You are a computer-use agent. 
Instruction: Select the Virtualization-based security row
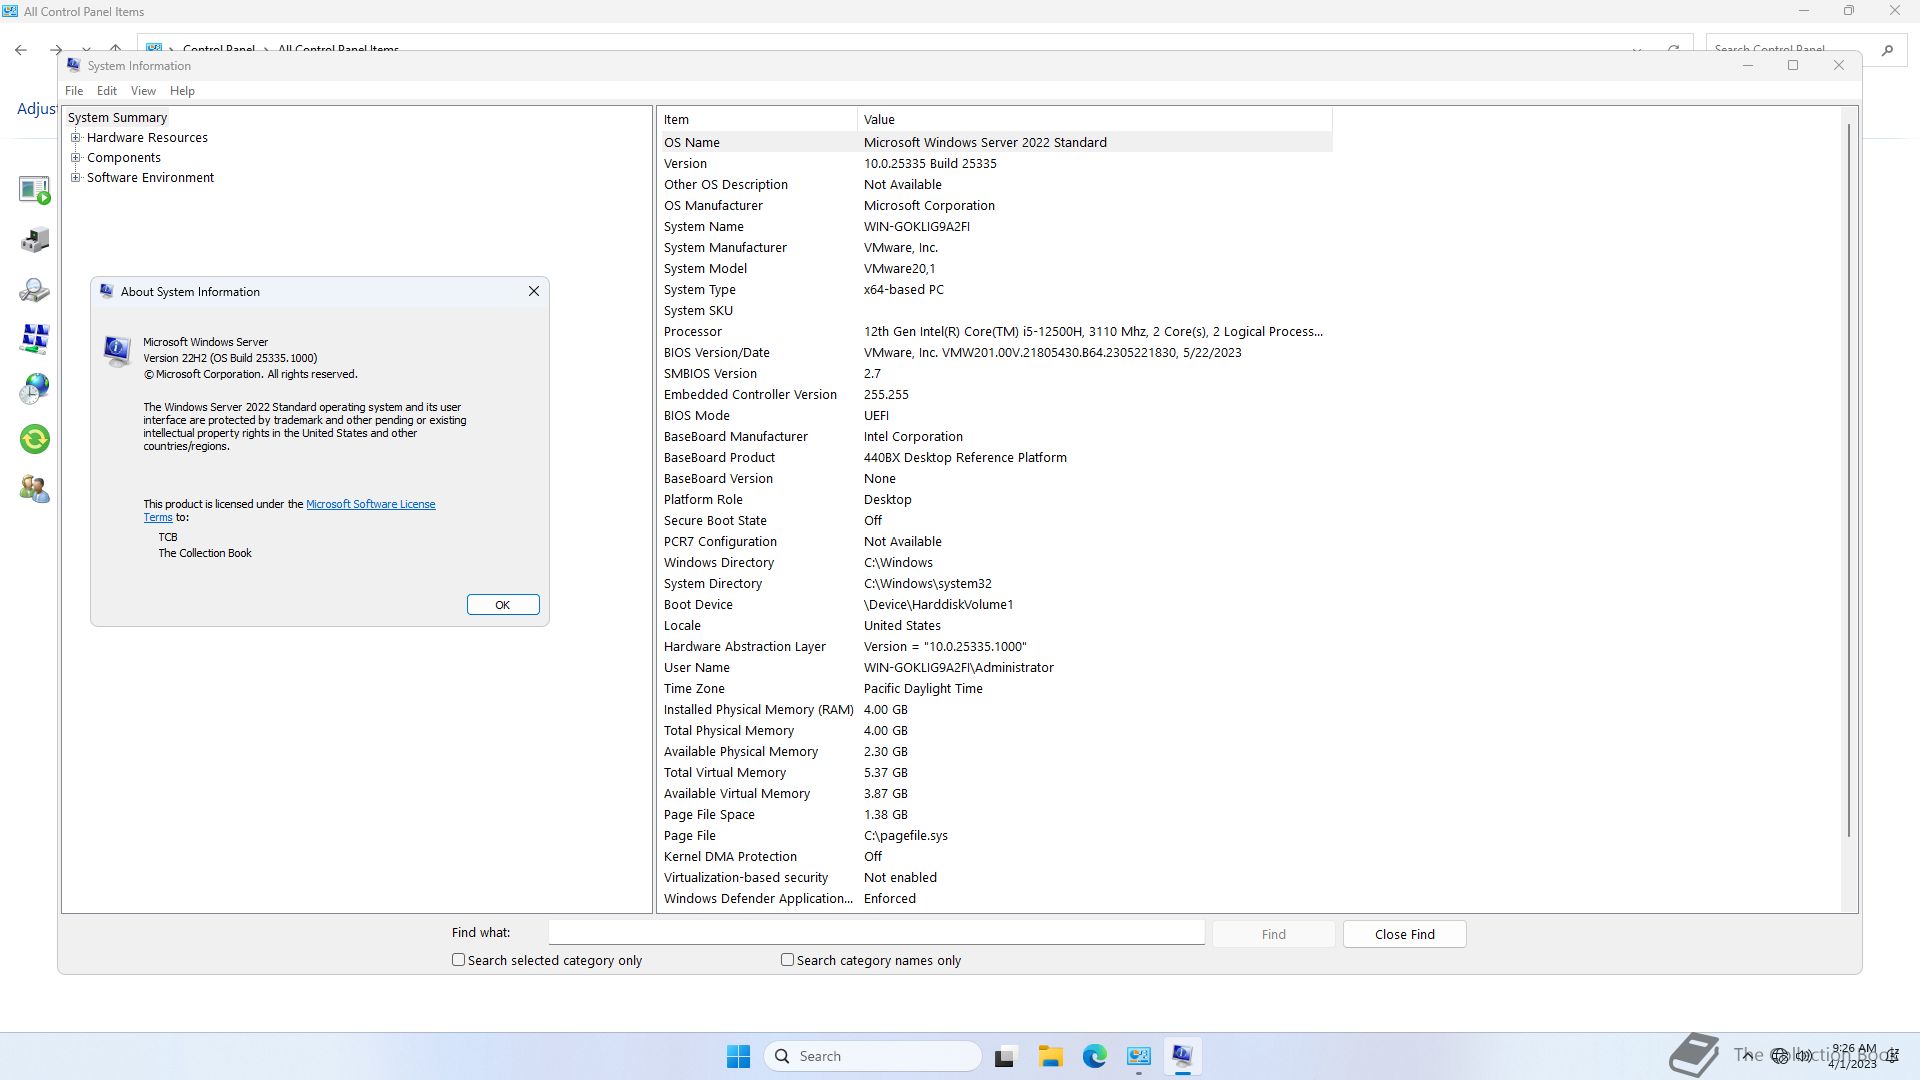click(x=995, y=877)
